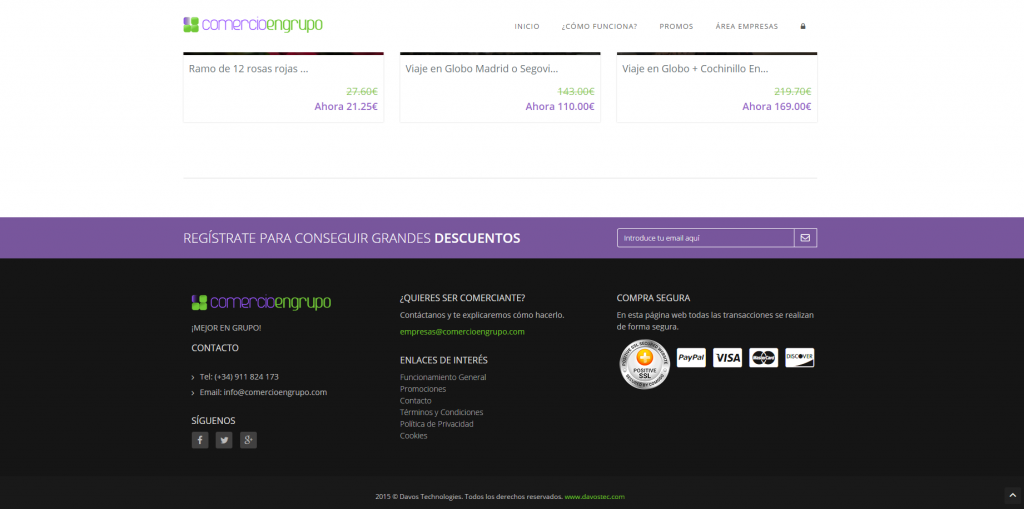Screen dimensions: 1024x509
Task: Click the Google Plus icon
Action: (x=248, y=440)
